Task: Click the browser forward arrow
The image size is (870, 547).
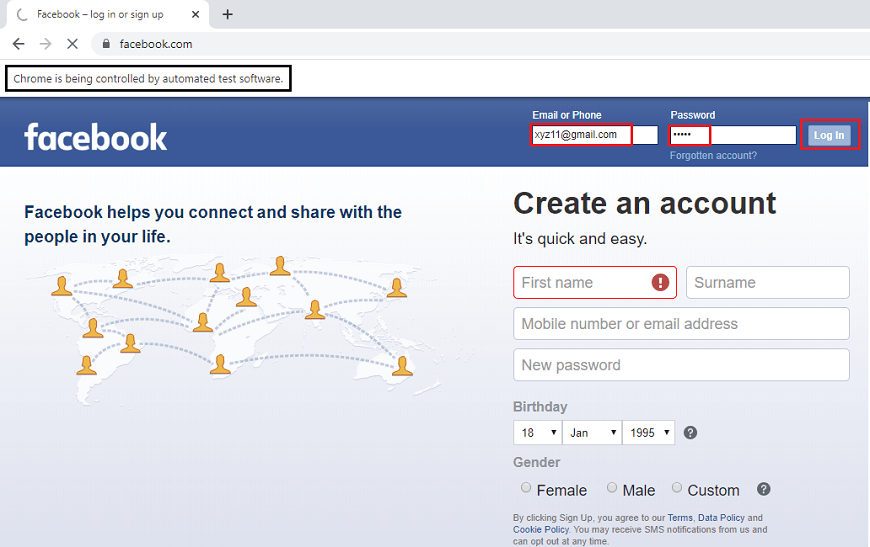Action: click(45, 44)
